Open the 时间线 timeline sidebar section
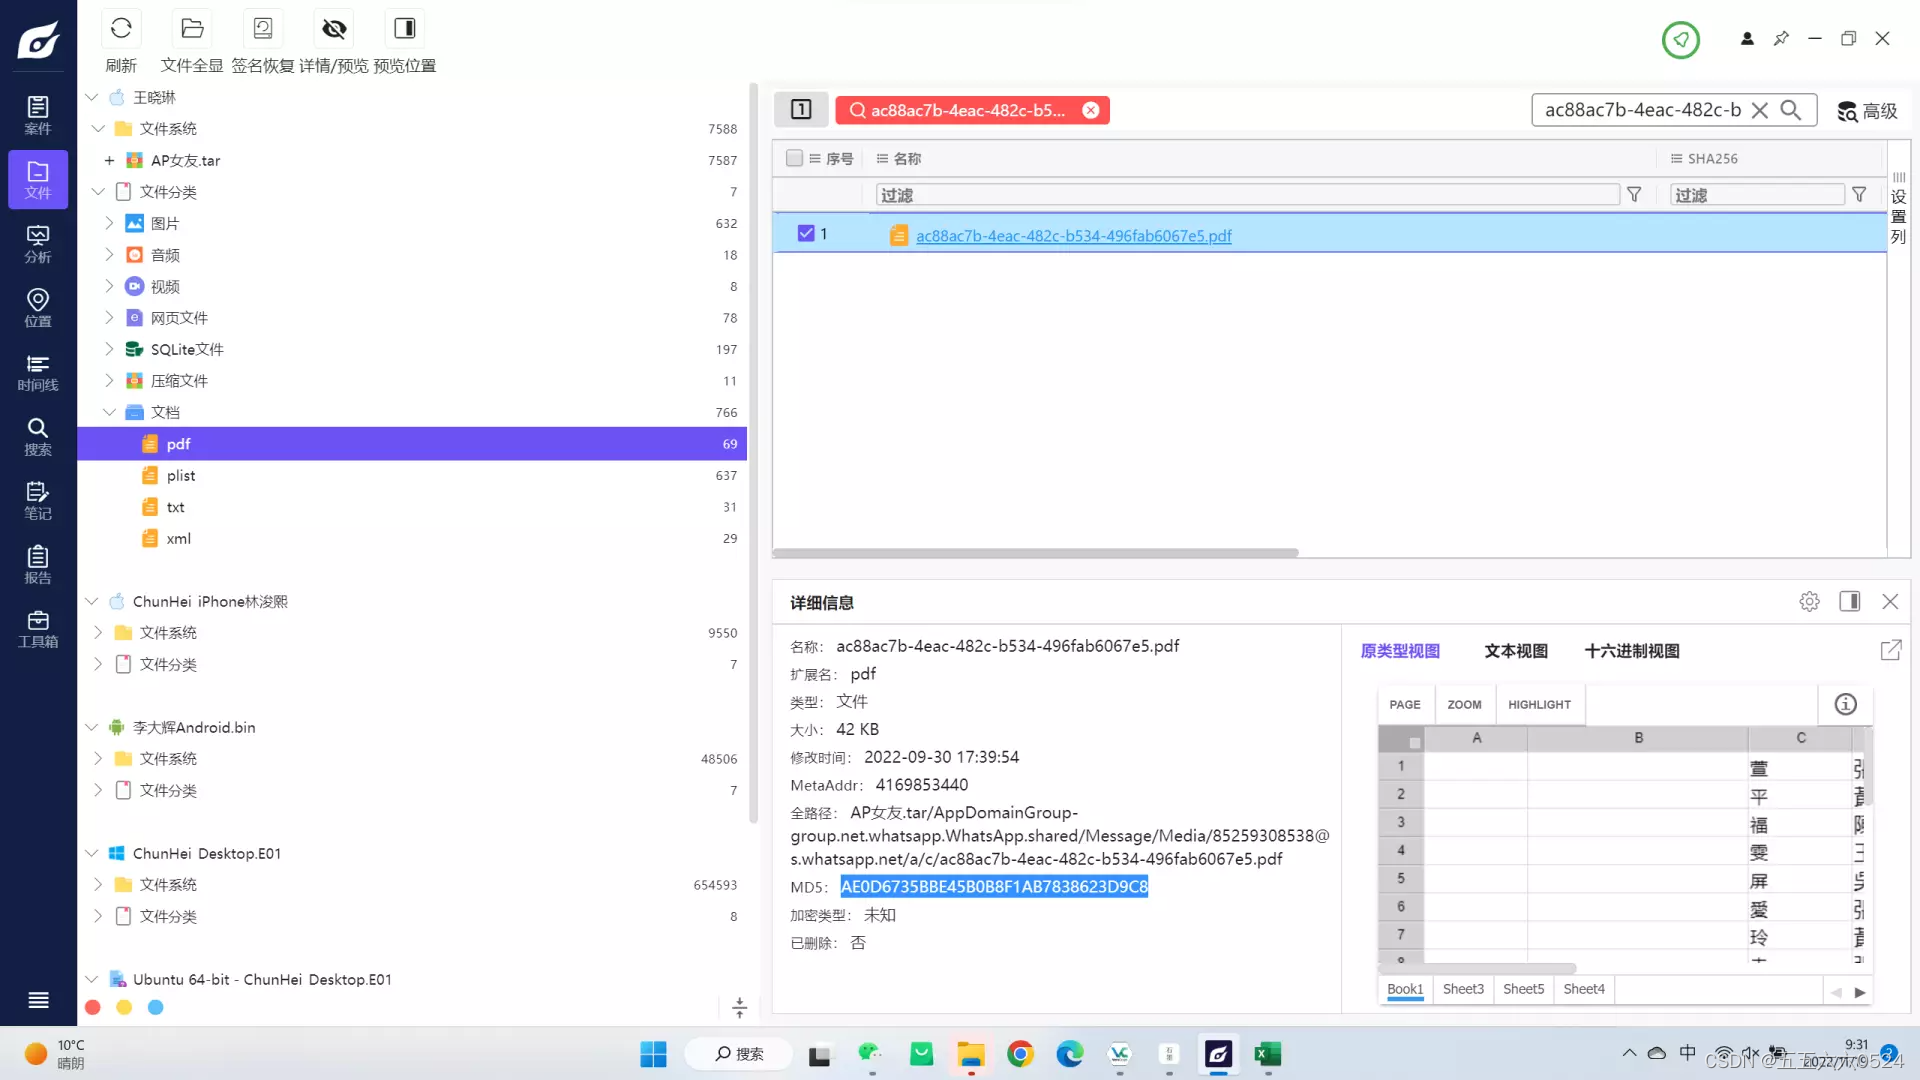The width and height of the screenshot is (1920, 1080). pyautogui.click(x=38, y=372)
